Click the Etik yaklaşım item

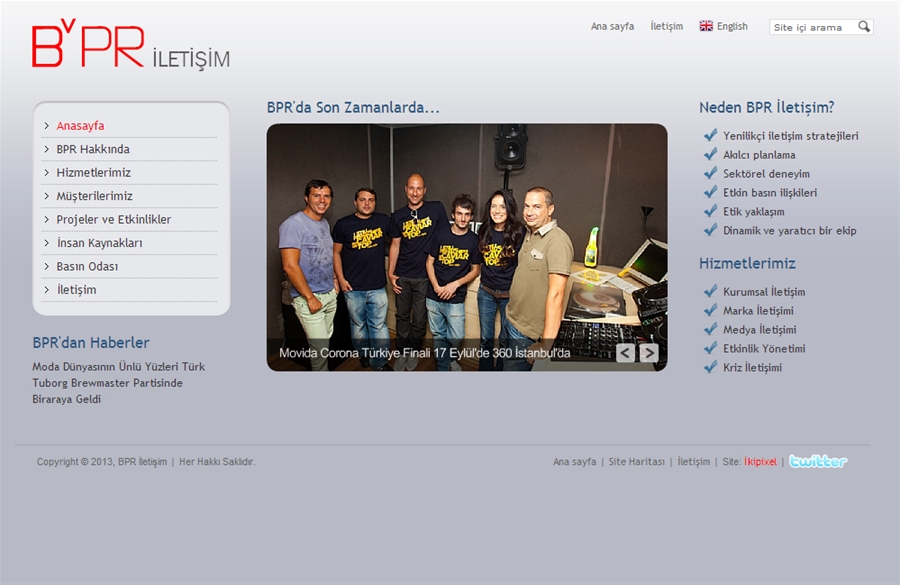click(x=754, y=212)
